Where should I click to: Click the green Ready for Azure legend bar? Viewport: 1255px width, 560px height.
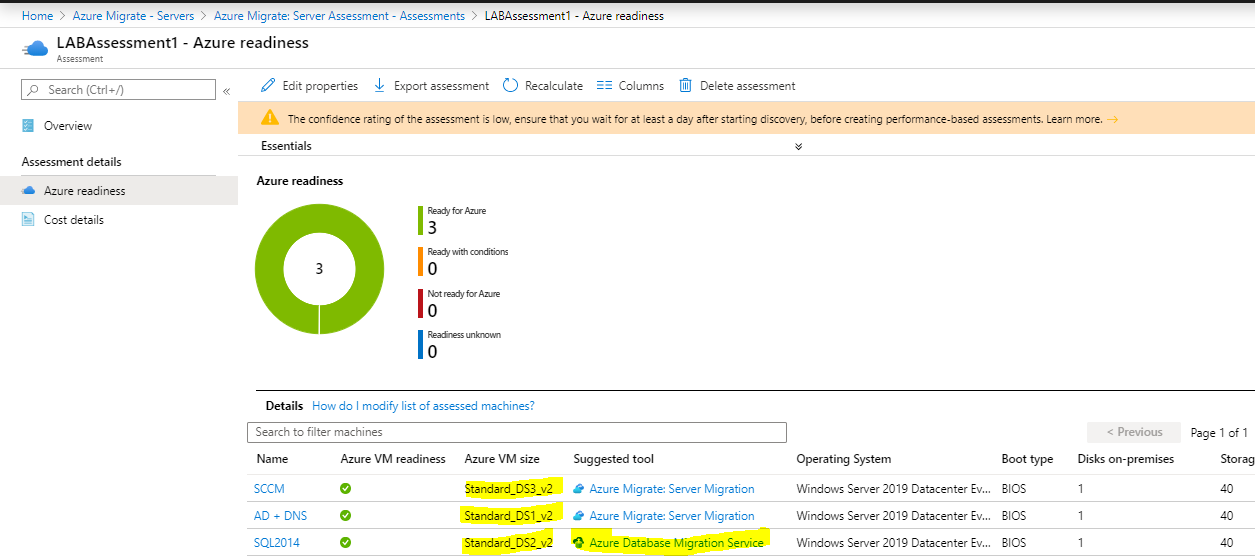421,221
